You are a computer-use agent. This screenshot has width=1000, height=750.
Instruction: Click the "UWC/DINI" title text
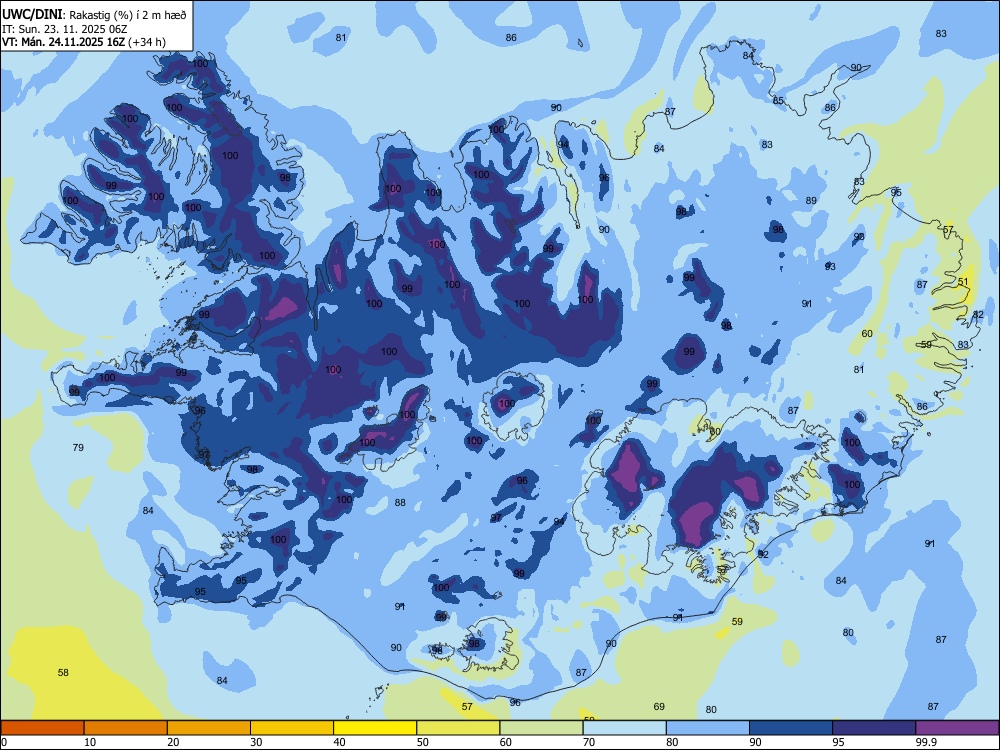point(32,14)
